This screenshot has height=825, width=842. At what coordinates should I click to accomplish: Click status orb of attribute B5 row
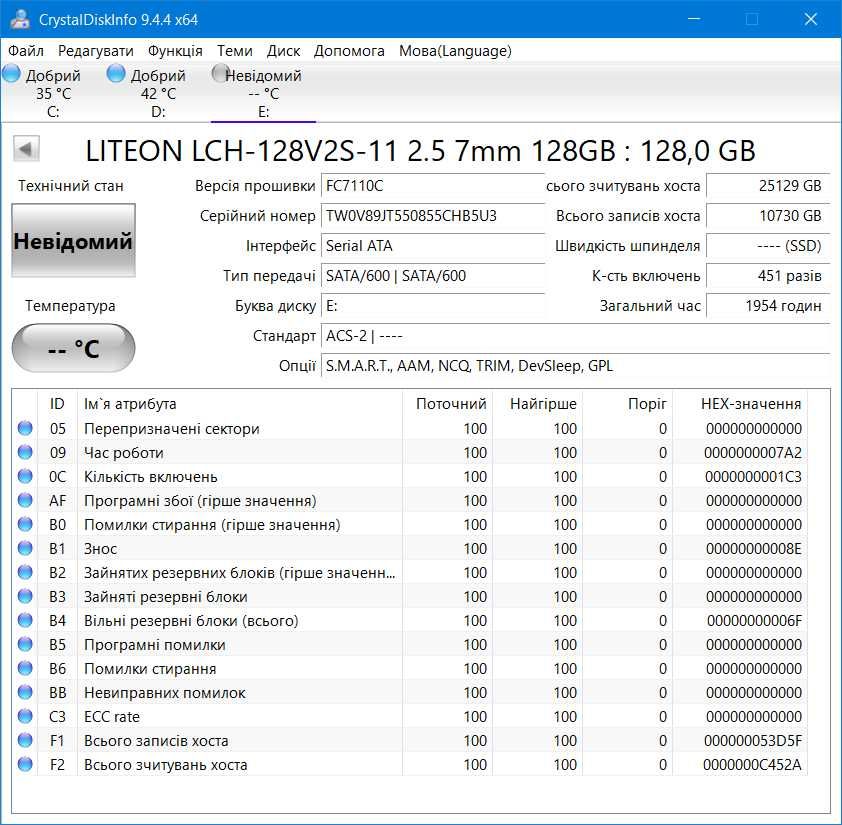(25, 644)
